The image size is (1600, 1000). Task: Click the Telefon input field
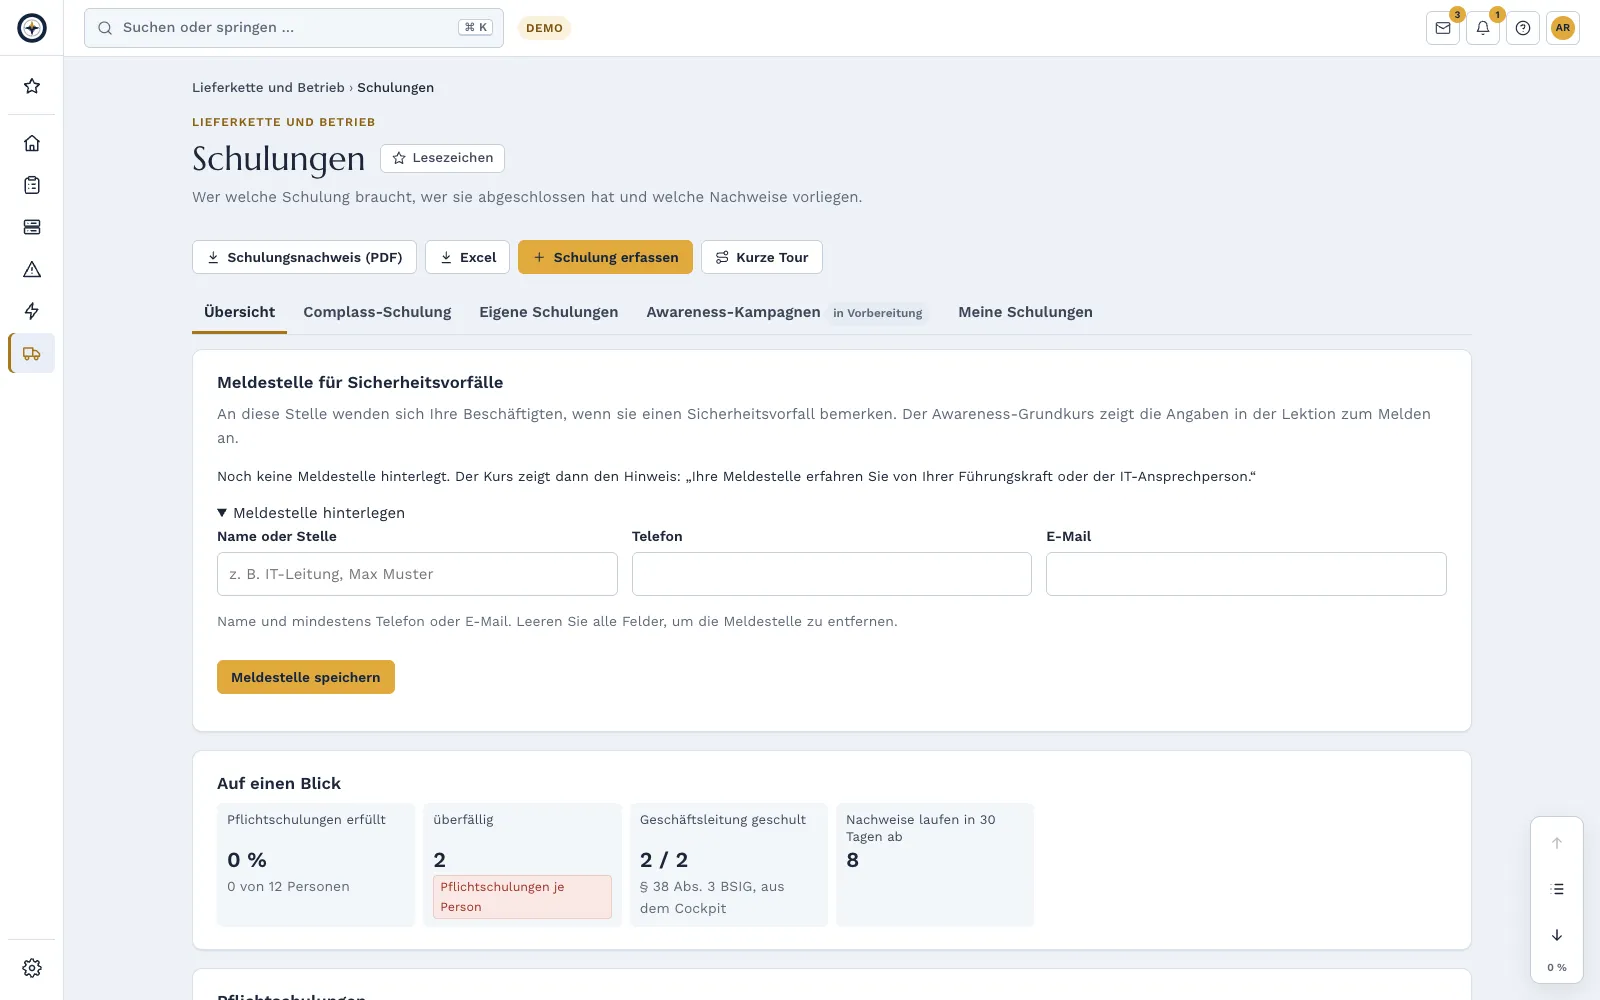click(832, 574)
